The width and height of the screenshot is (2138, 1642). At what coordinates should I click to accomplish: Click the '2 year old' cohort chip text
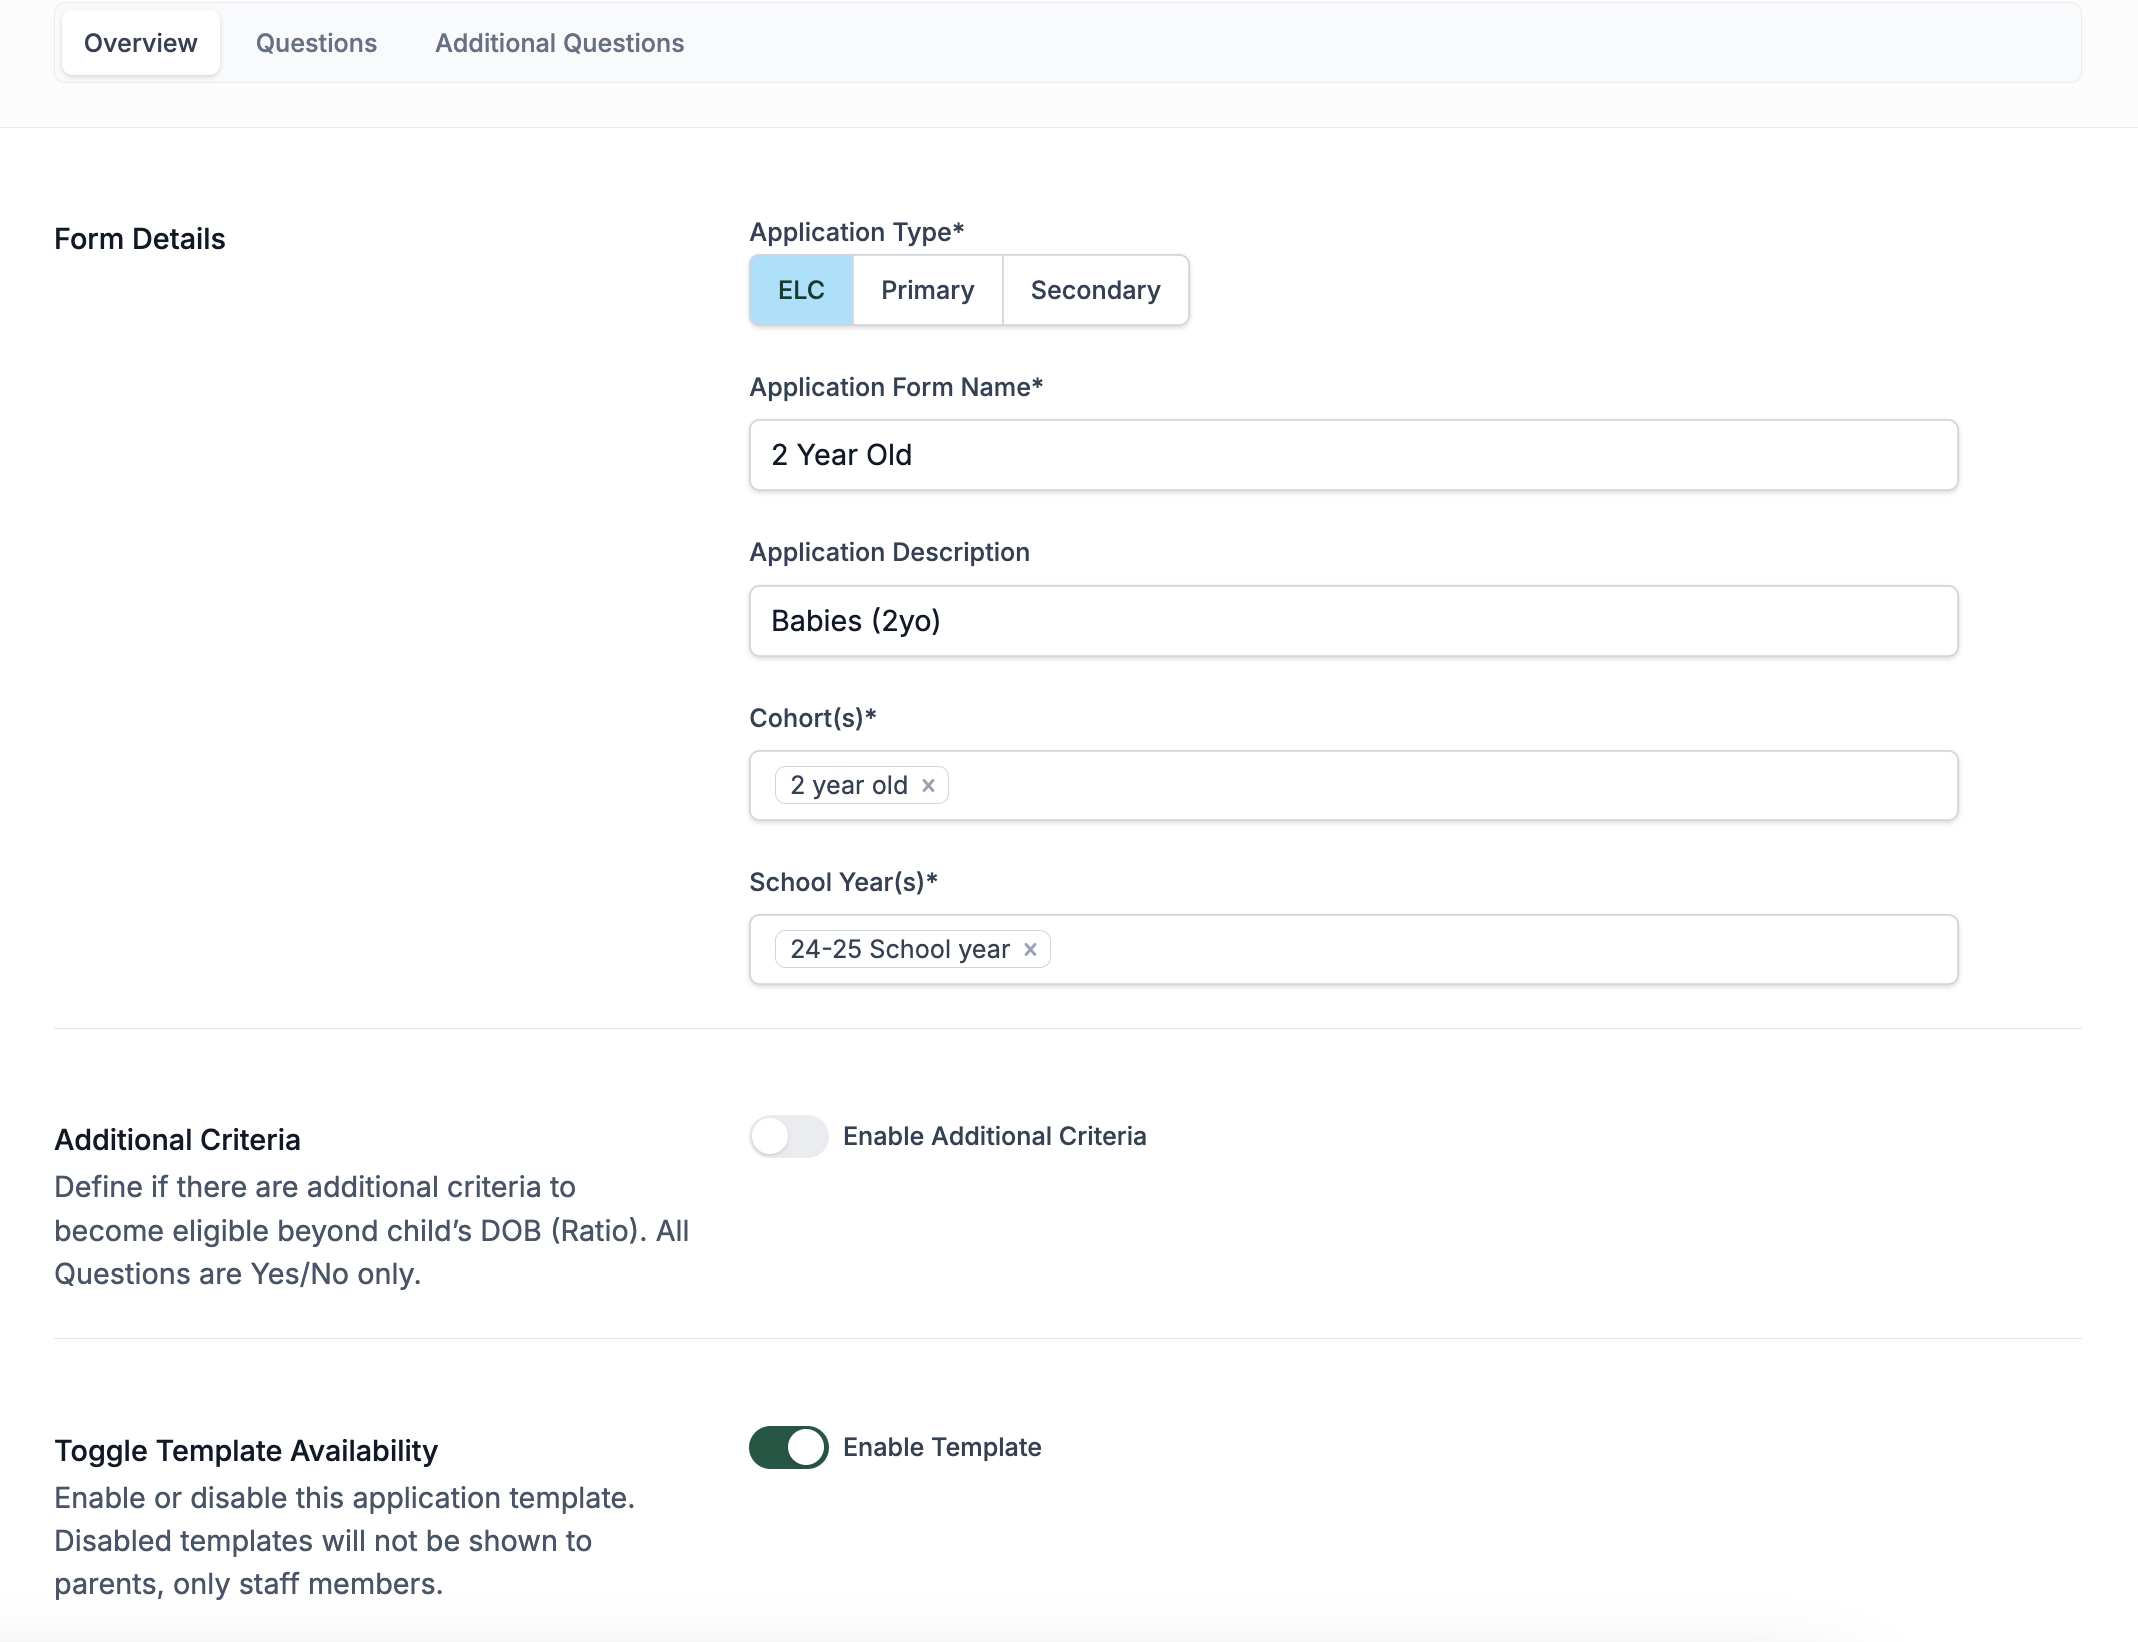pos(849,786)
